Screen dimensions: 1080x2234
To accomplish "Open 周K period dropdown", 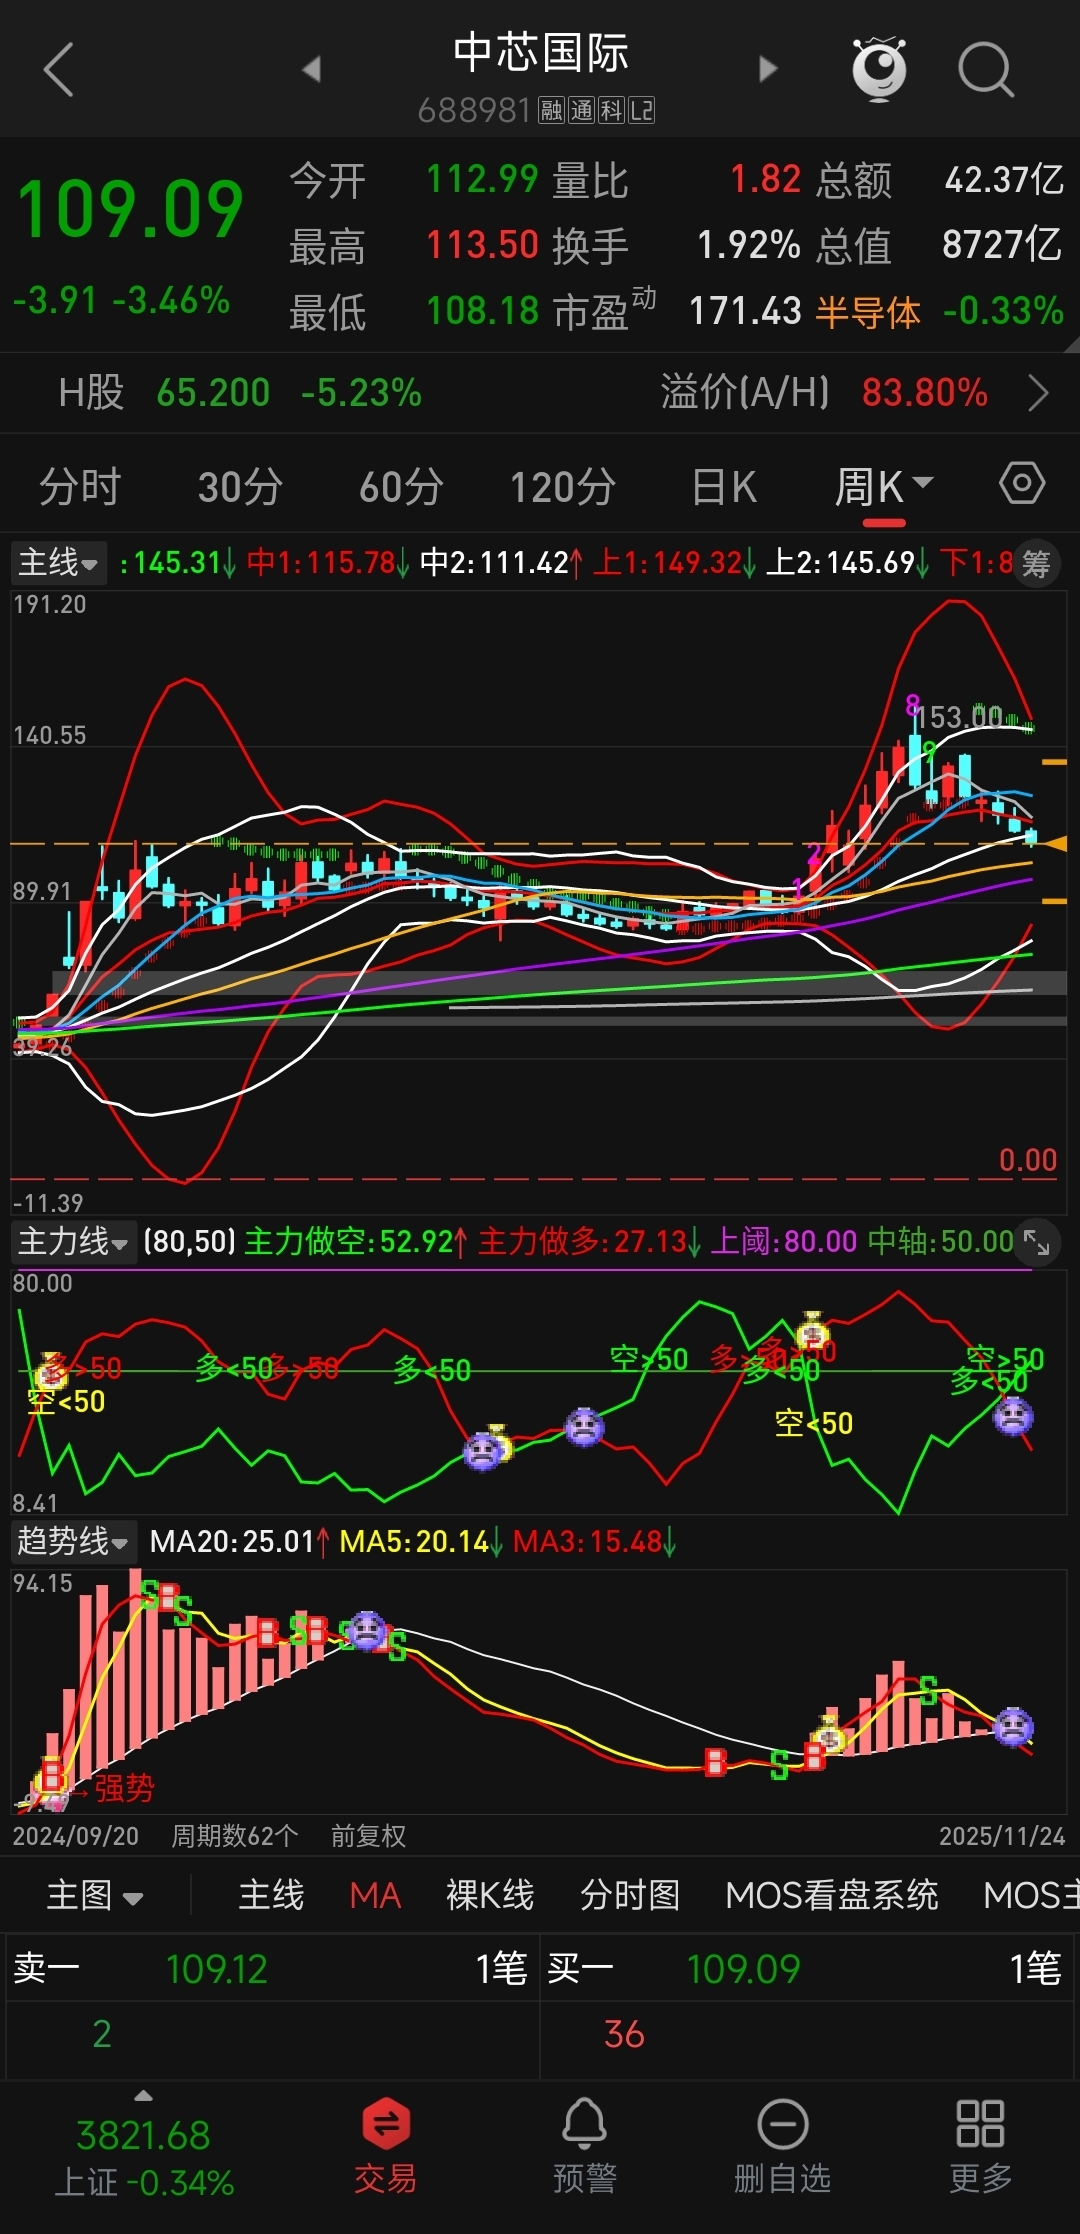I will click(x=884, y=488).
